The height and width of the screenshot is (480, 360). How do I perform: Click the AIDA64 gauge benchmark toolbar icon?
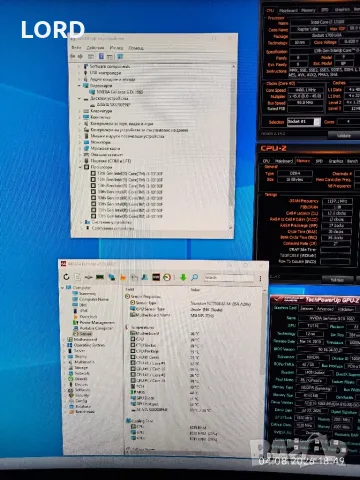coord(167,277)
